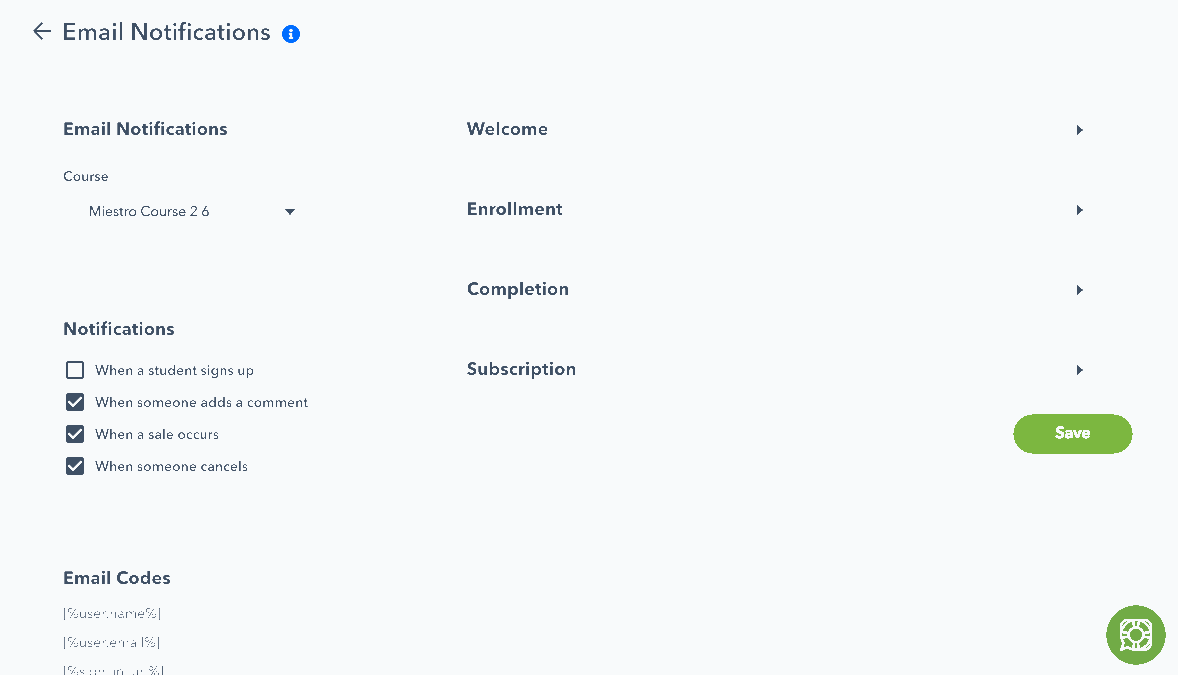
Task: Toggle 'When a sale occurs' checkbox
Action: coord(75,434)
